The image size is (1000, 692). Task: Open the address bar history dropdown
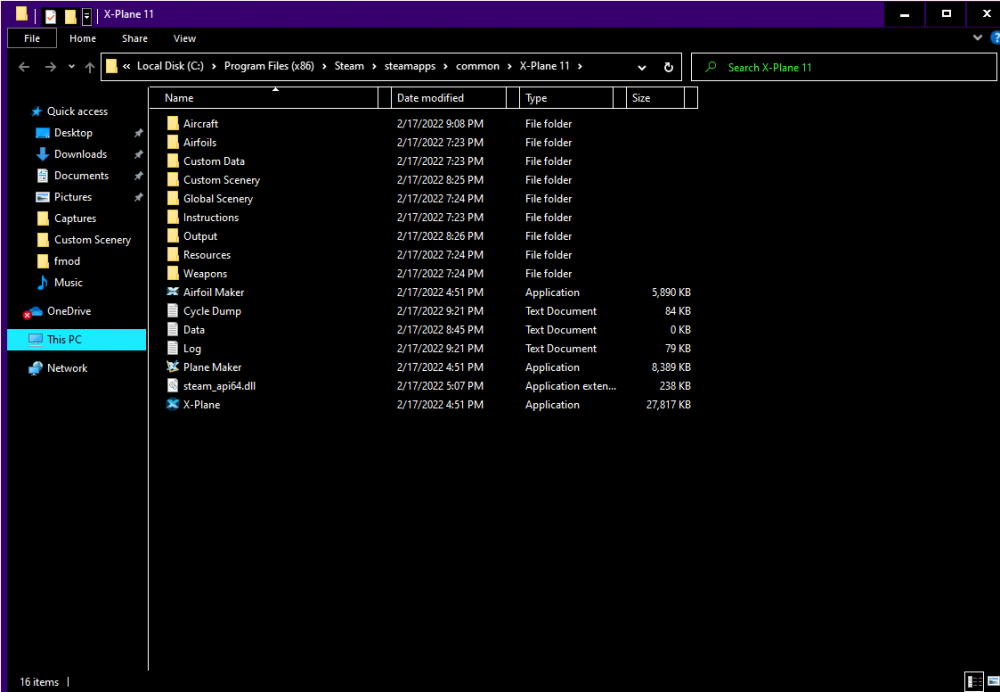pos(642,67)
